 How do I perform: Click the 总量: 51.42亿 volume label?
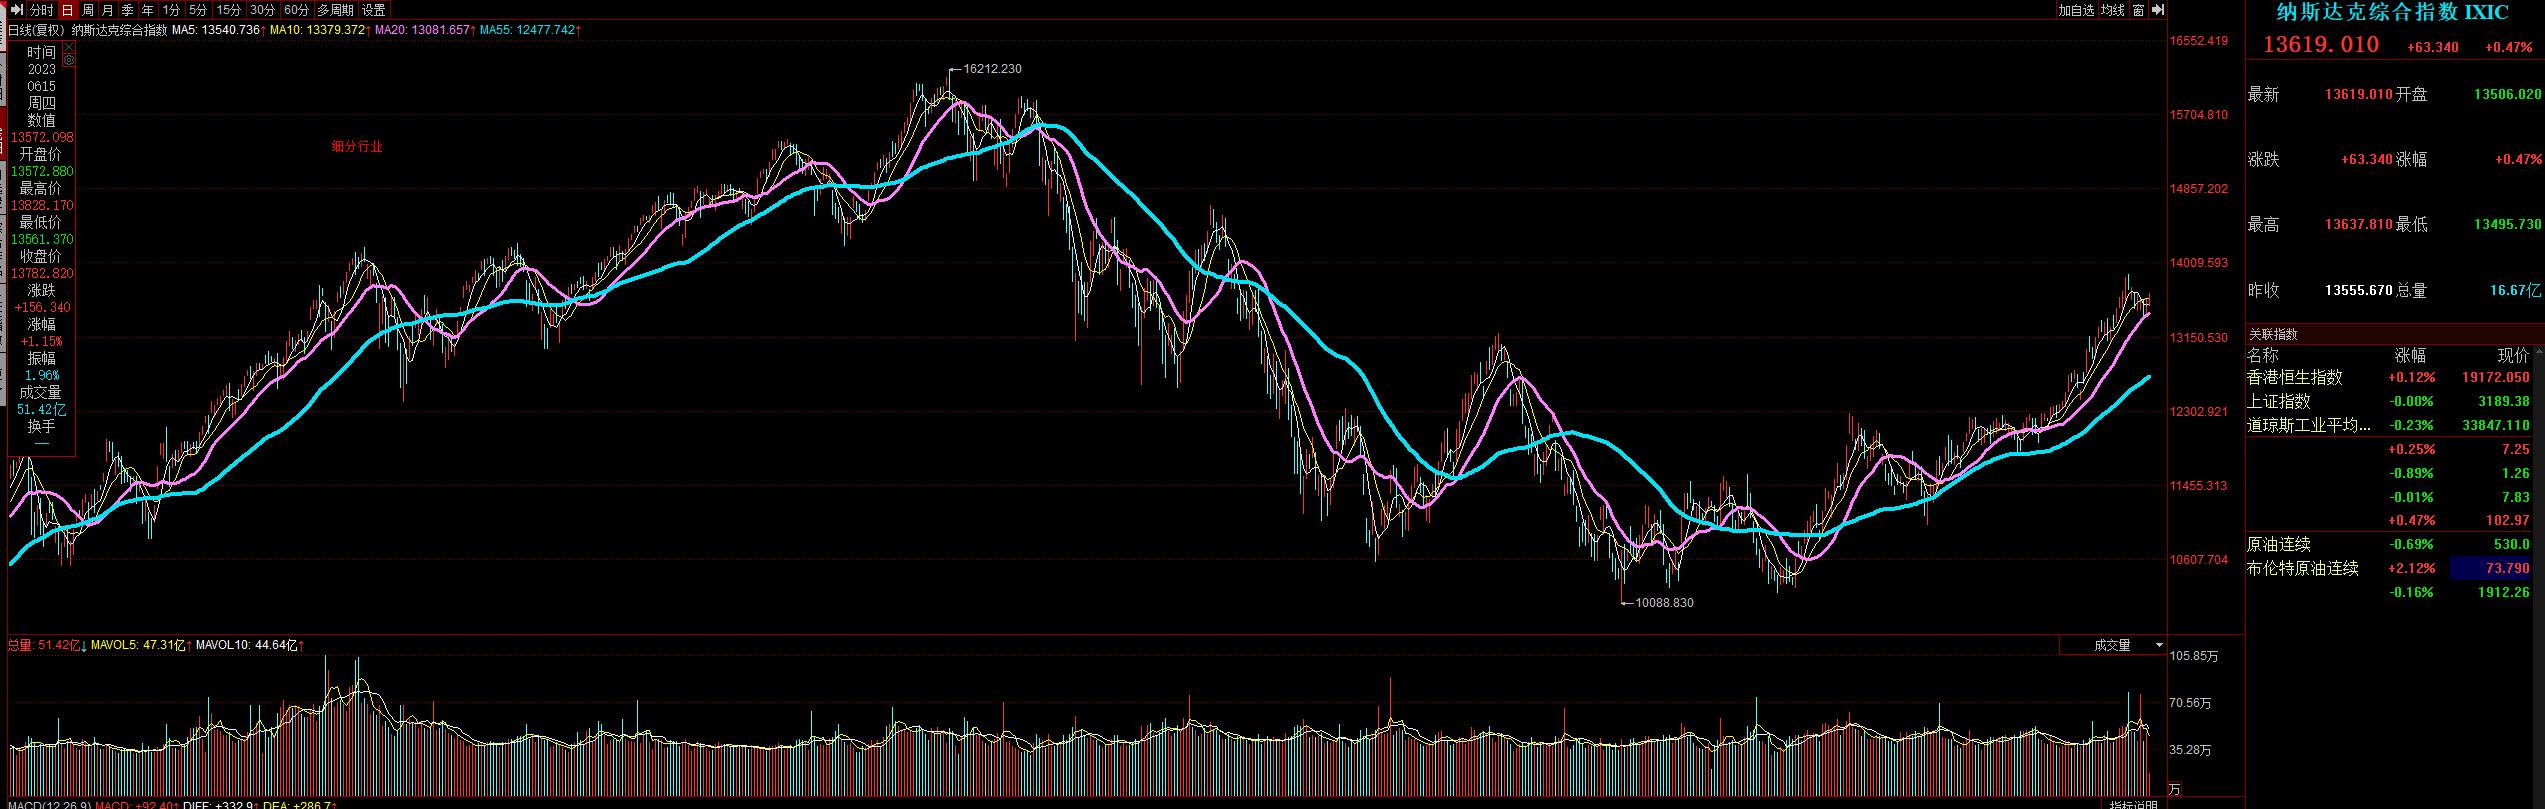[x=46, y=646]
